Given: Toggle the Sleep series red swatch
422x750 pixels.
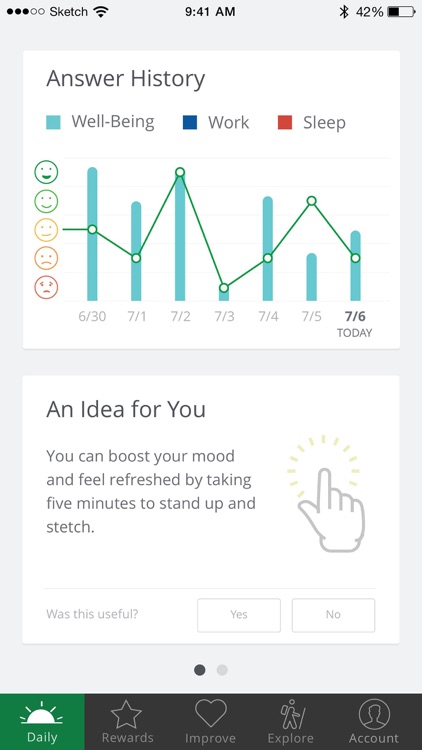Looking at the screenshot, I should [x=285, y=122].
